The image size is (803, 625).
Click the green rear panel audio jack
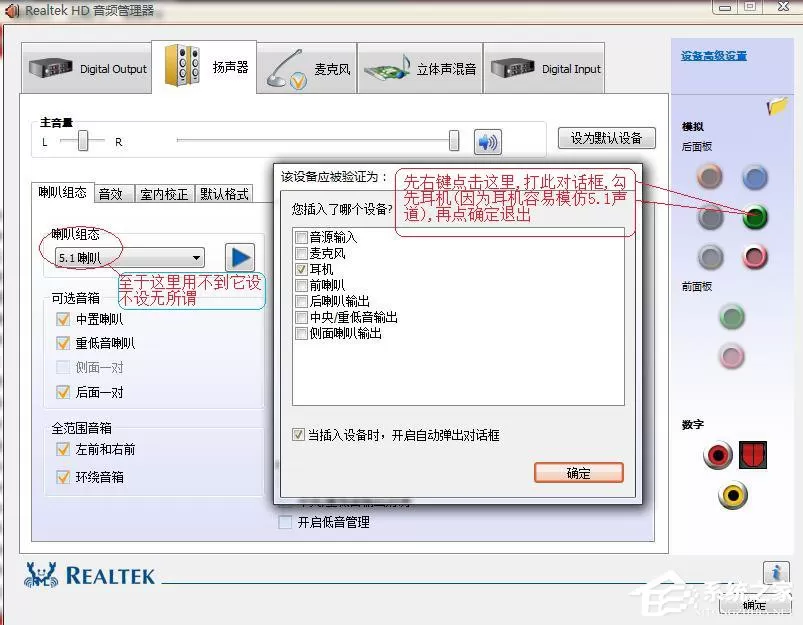click(x=755, y=216)
